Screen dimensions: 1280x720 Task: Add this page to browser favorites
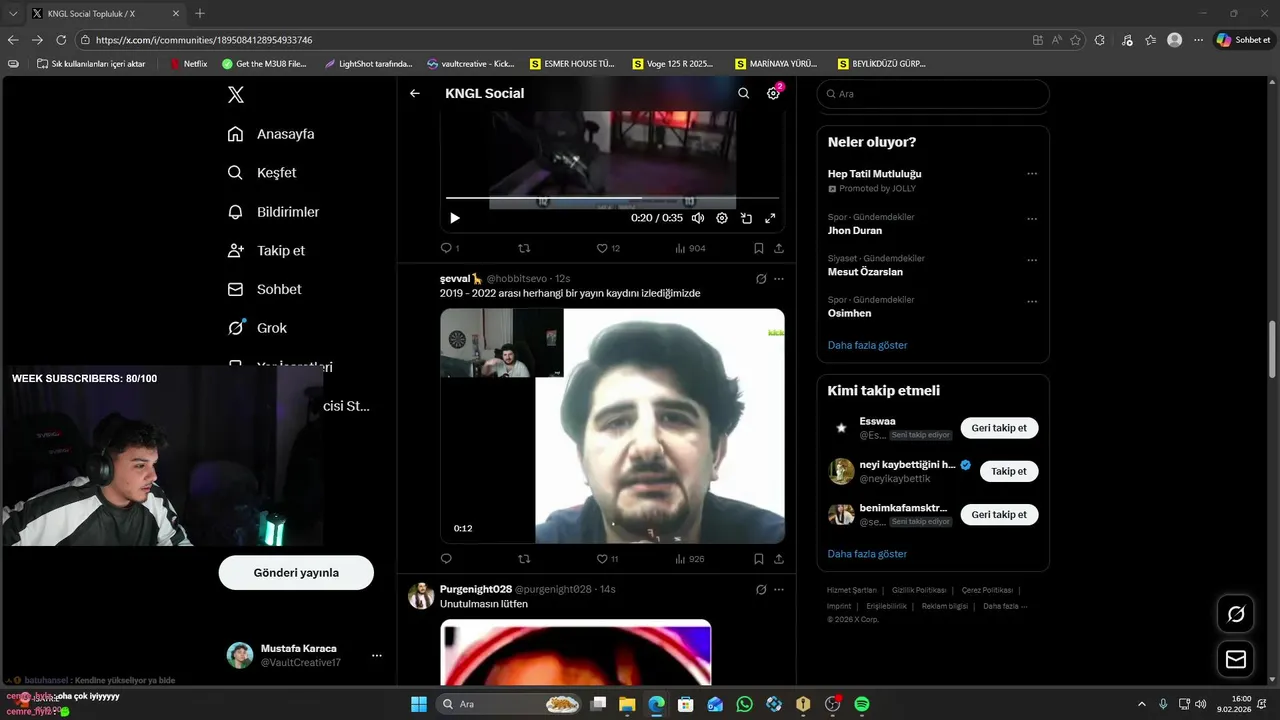1076,40
